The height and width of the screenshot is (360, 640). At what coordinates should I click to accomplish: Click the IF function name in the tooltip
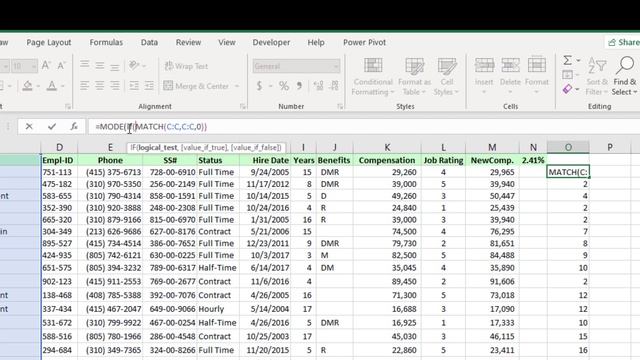pos(133,147)
